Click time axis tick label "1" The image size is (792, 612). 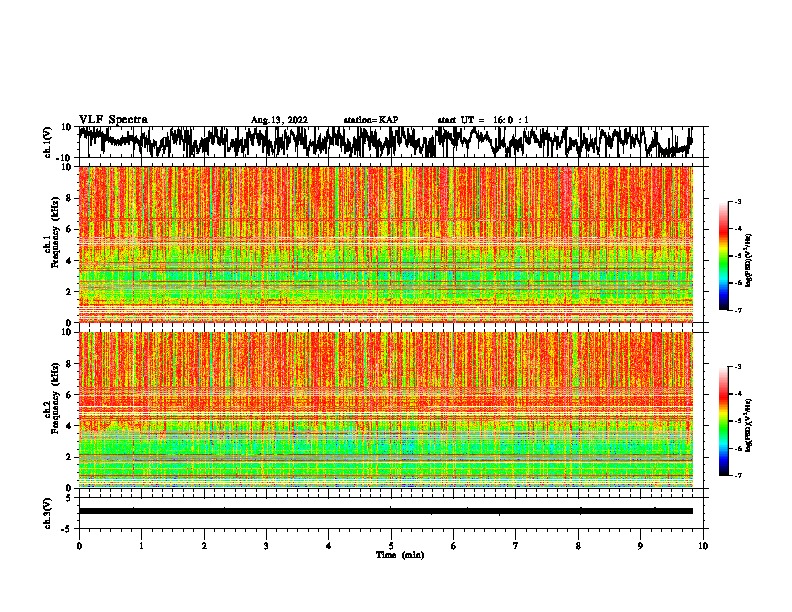click(141, 546)
